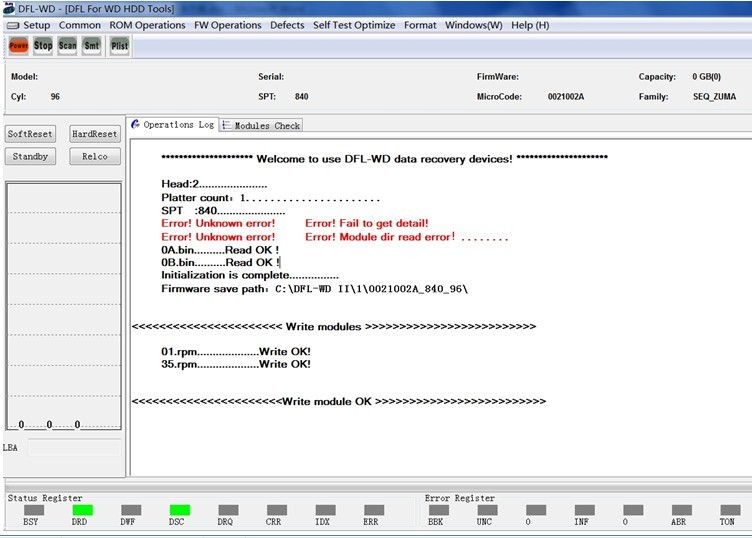The height and width of the screenshot is (538, 752).
Task: Click the DWF status indicator
Action: (x=131, y=510)
